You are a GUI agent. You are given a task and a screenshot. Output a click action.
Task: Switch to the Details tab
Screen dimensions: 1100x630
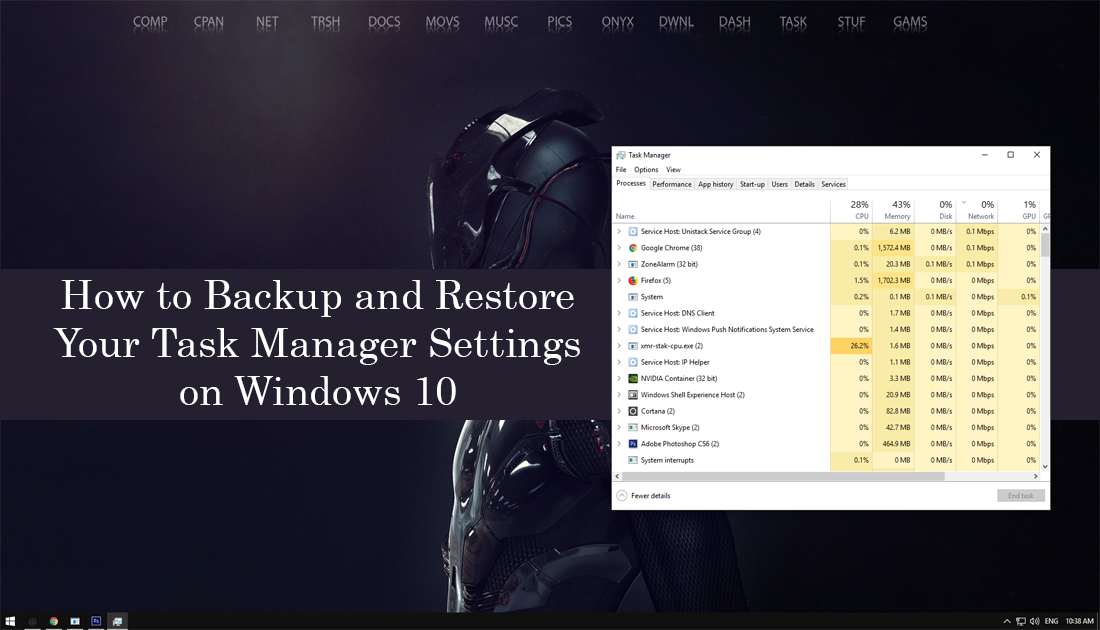804,185
